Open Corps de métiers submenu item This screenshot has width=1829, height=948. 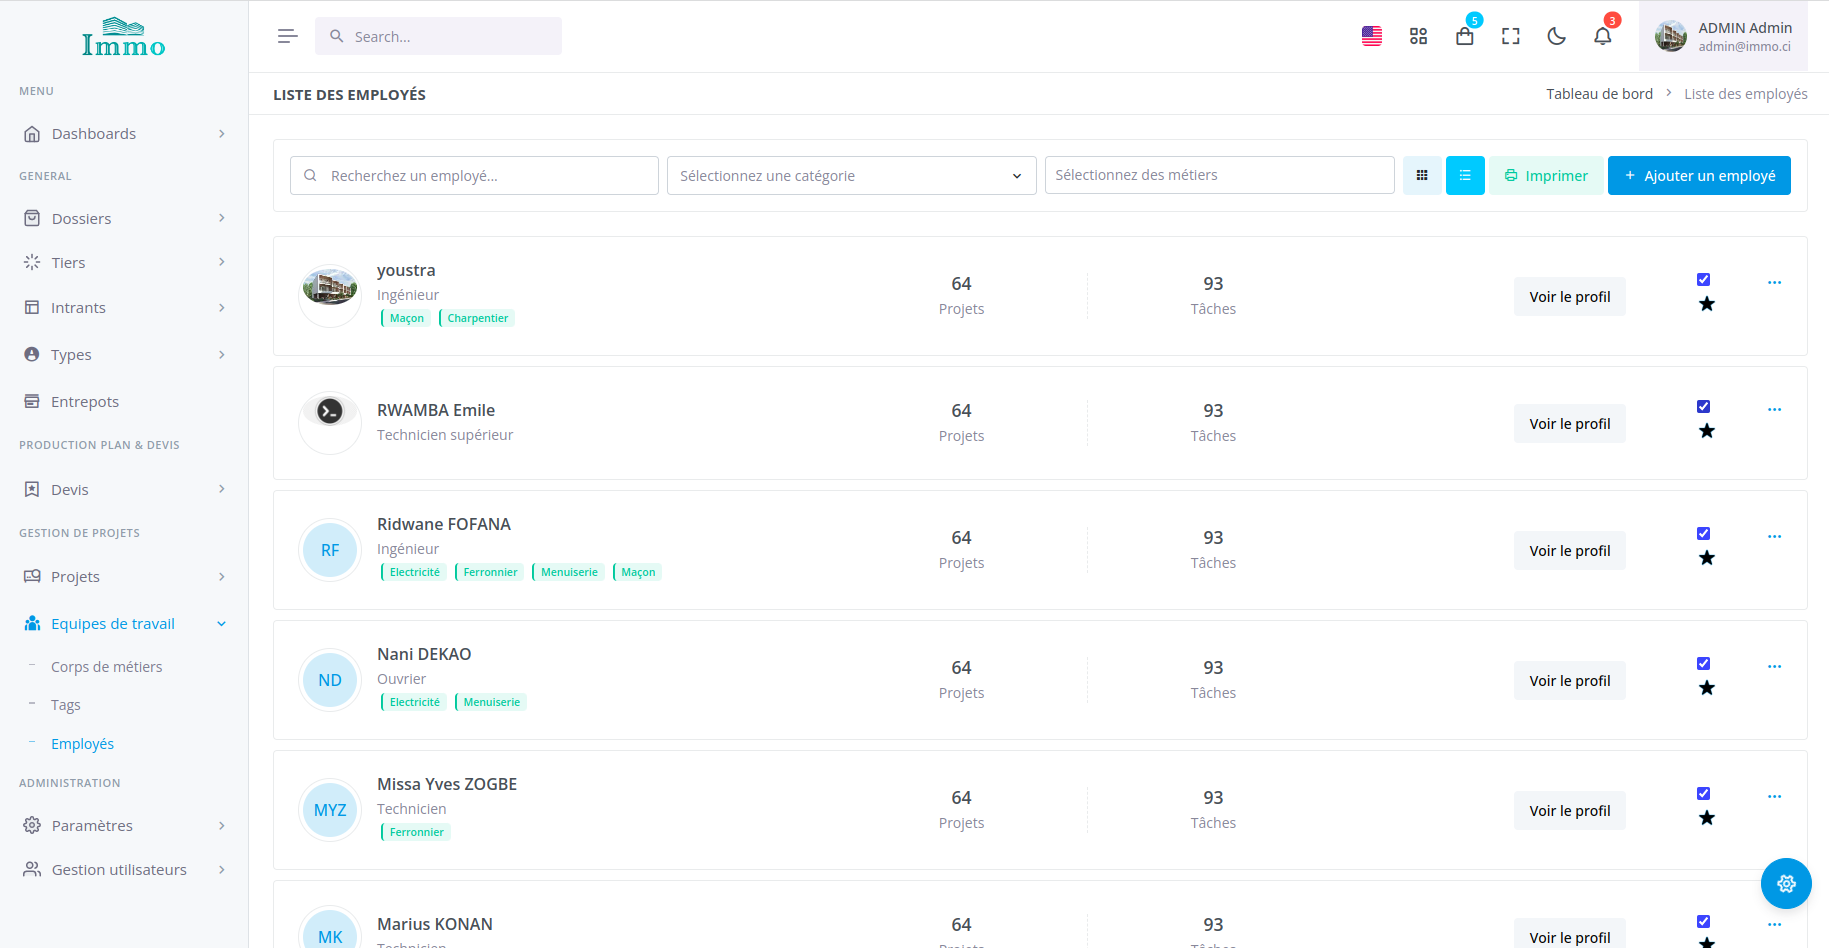[x=106, y=667]
